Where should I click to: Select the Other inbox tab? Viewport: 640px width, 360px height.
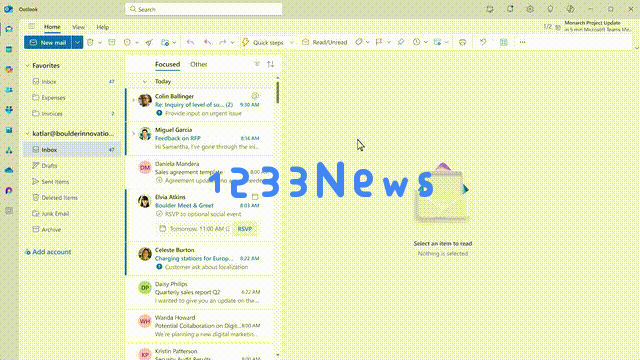click(x=198, y=64)
